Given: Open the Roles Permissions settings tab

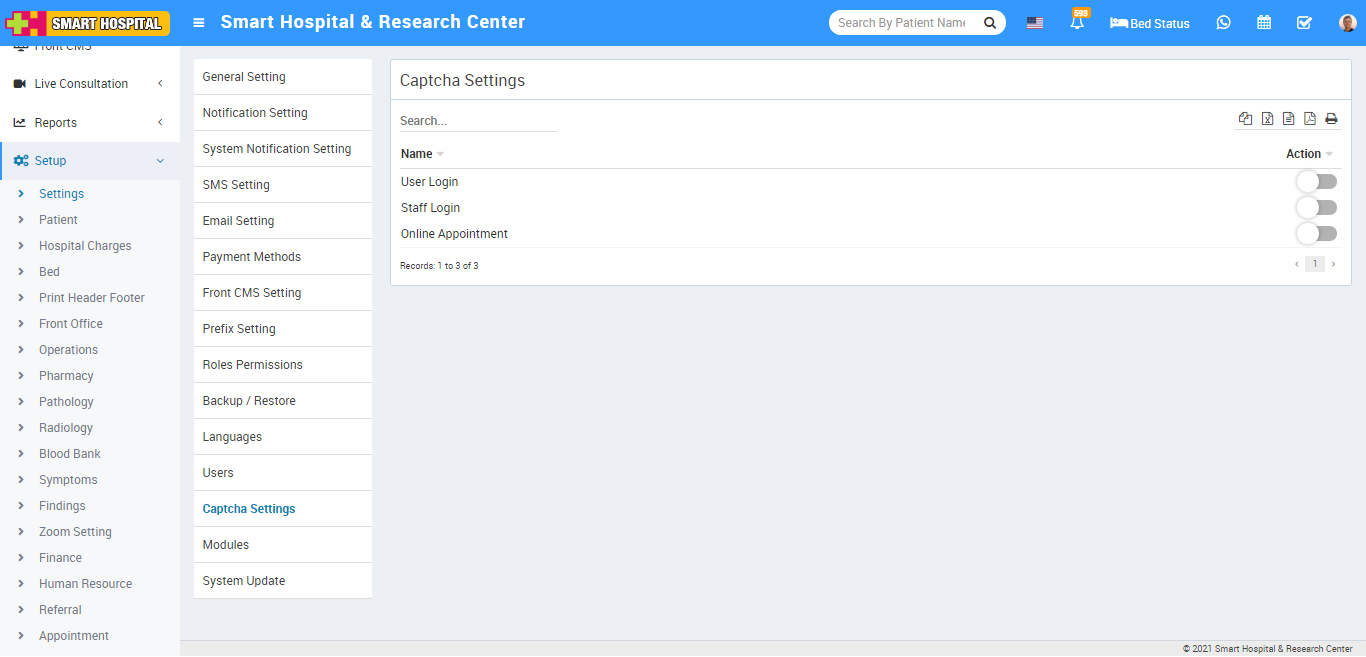Looking at the screenshot, I should pos(252,365).
